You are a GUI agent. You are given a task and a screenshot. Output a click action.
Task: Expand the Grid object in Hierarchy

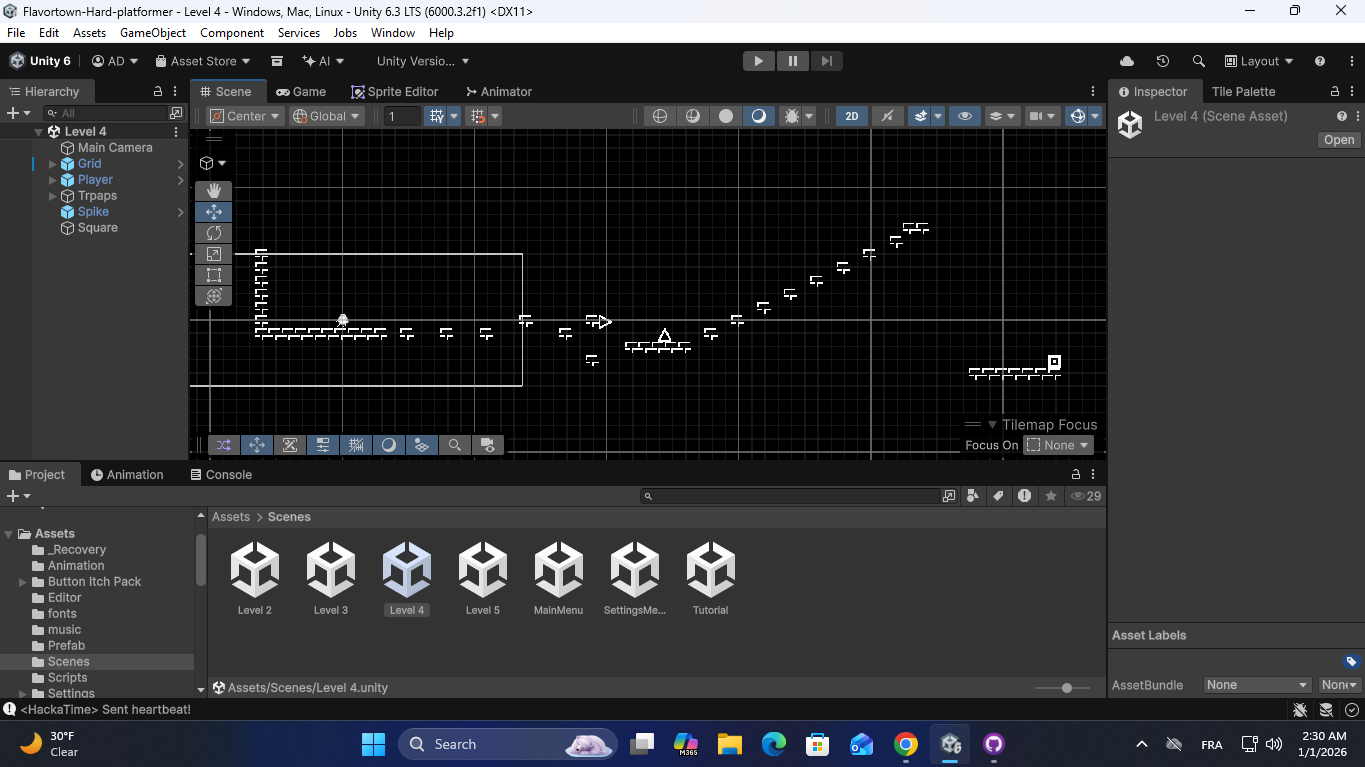tap(53, 164)
